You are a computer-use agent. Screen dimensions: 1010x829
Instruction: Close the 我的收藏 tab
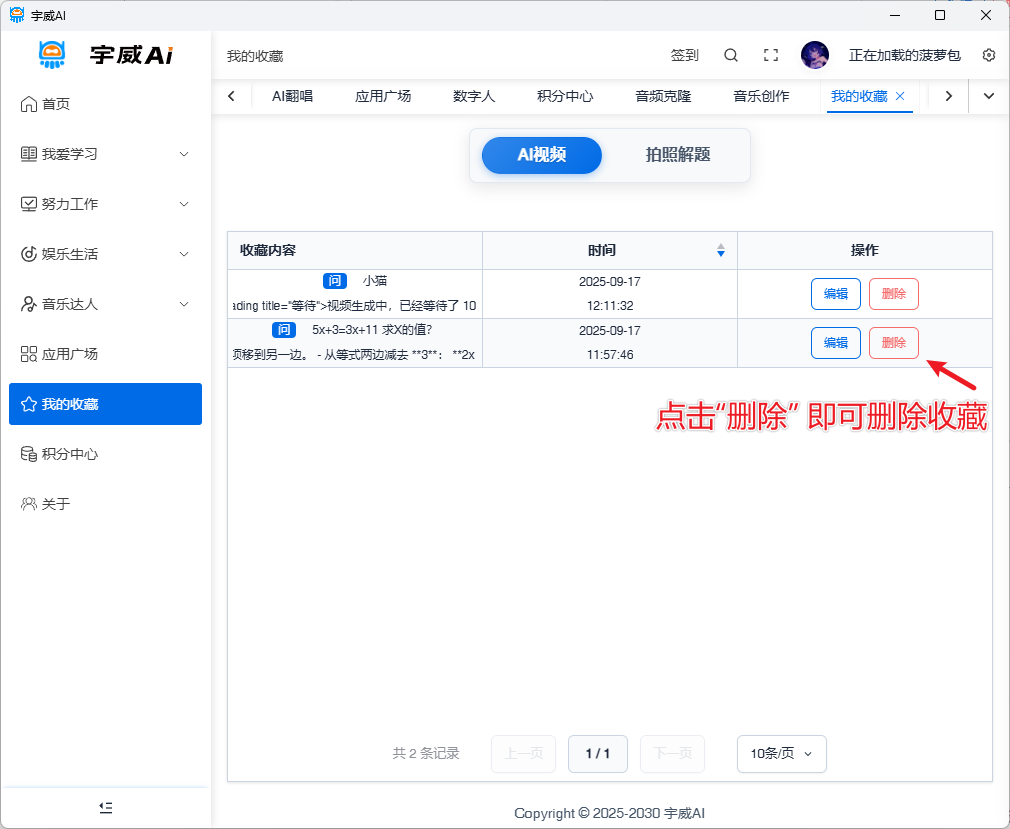pos(900,96)
